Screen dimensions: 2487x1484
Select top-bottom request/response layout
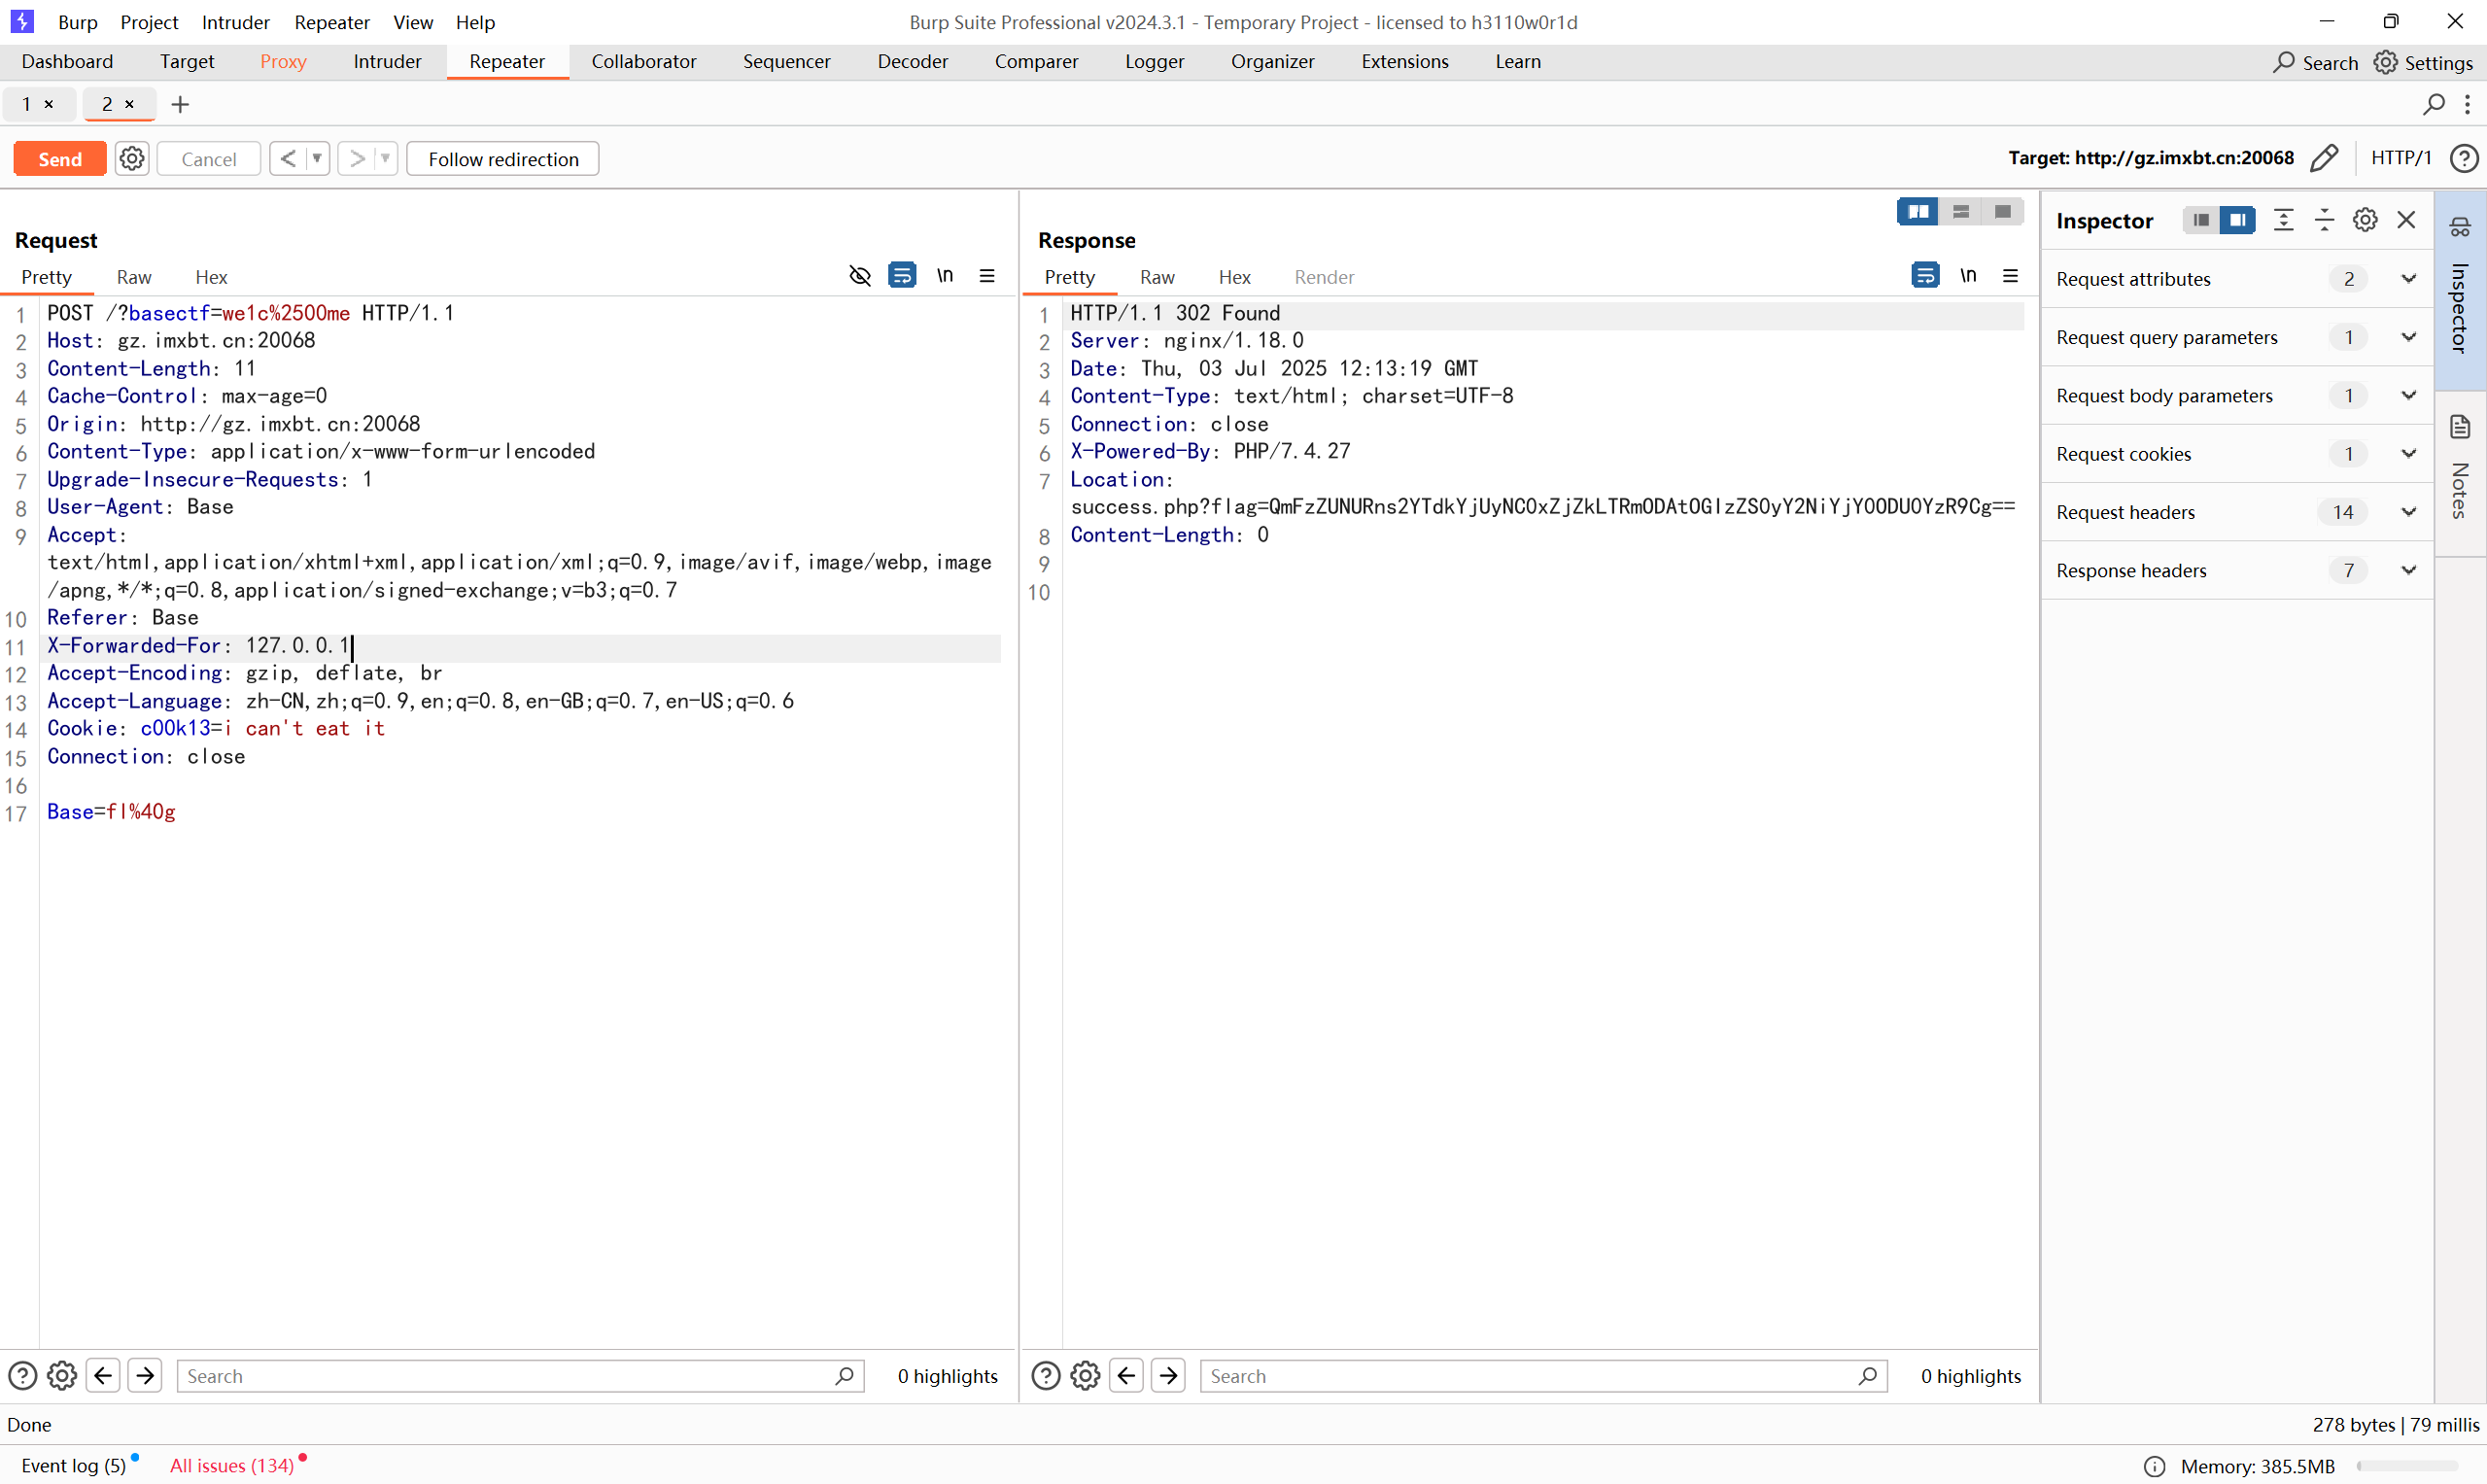pos(1960,211)
